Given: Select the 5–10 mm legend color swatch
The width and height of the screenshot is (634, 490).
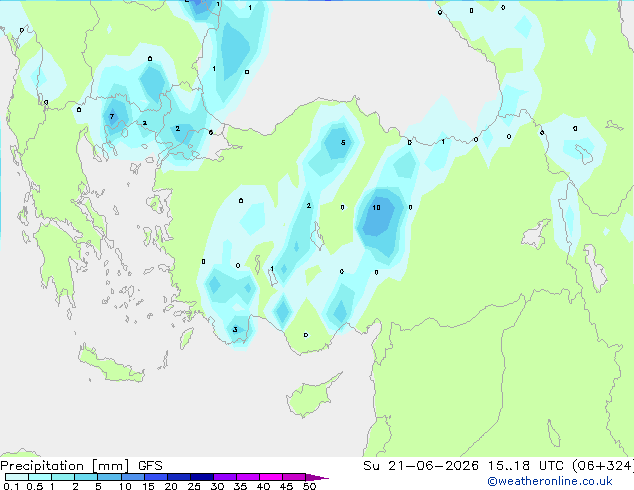Looking at the screenshot, I should [109, 477].
